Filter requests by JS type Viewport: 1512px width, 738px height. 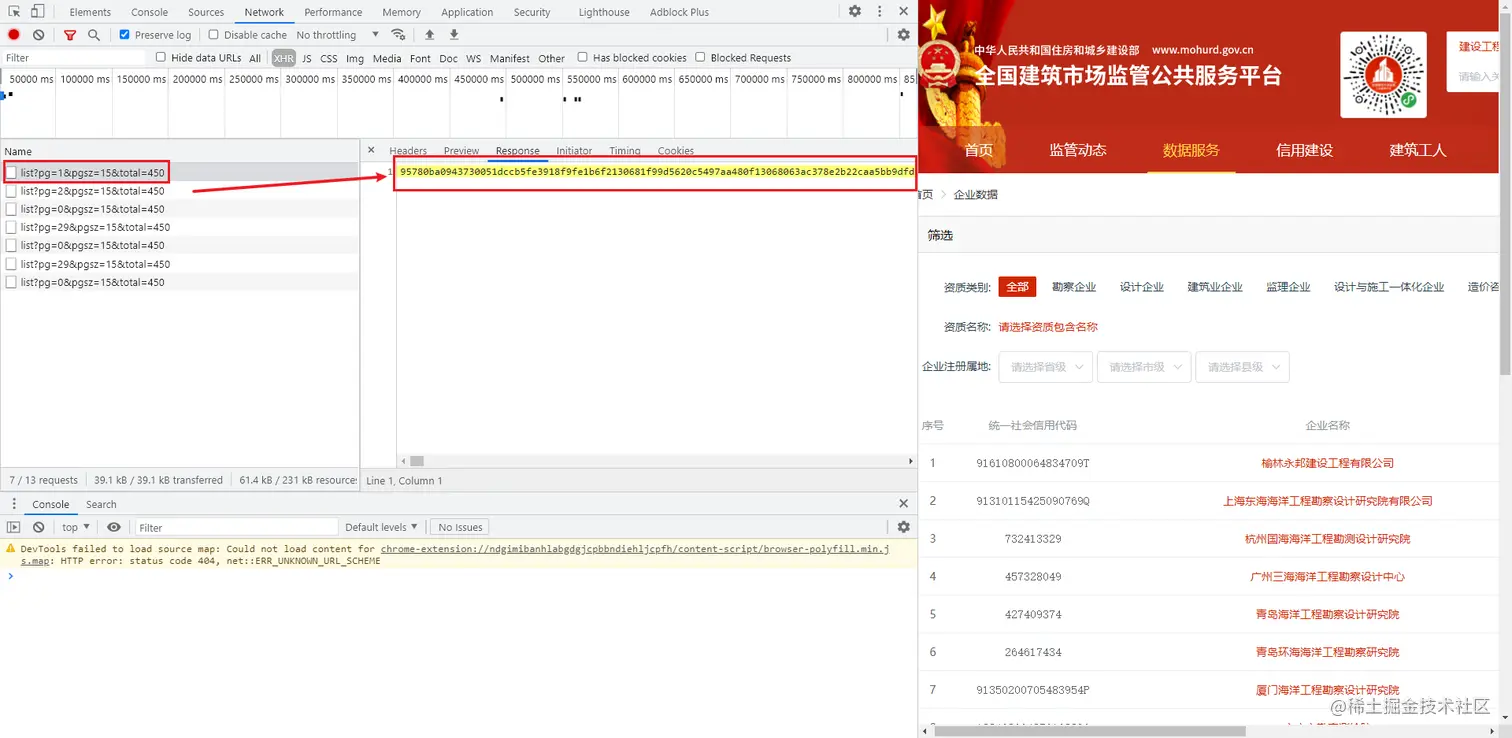tap(307, 58)
